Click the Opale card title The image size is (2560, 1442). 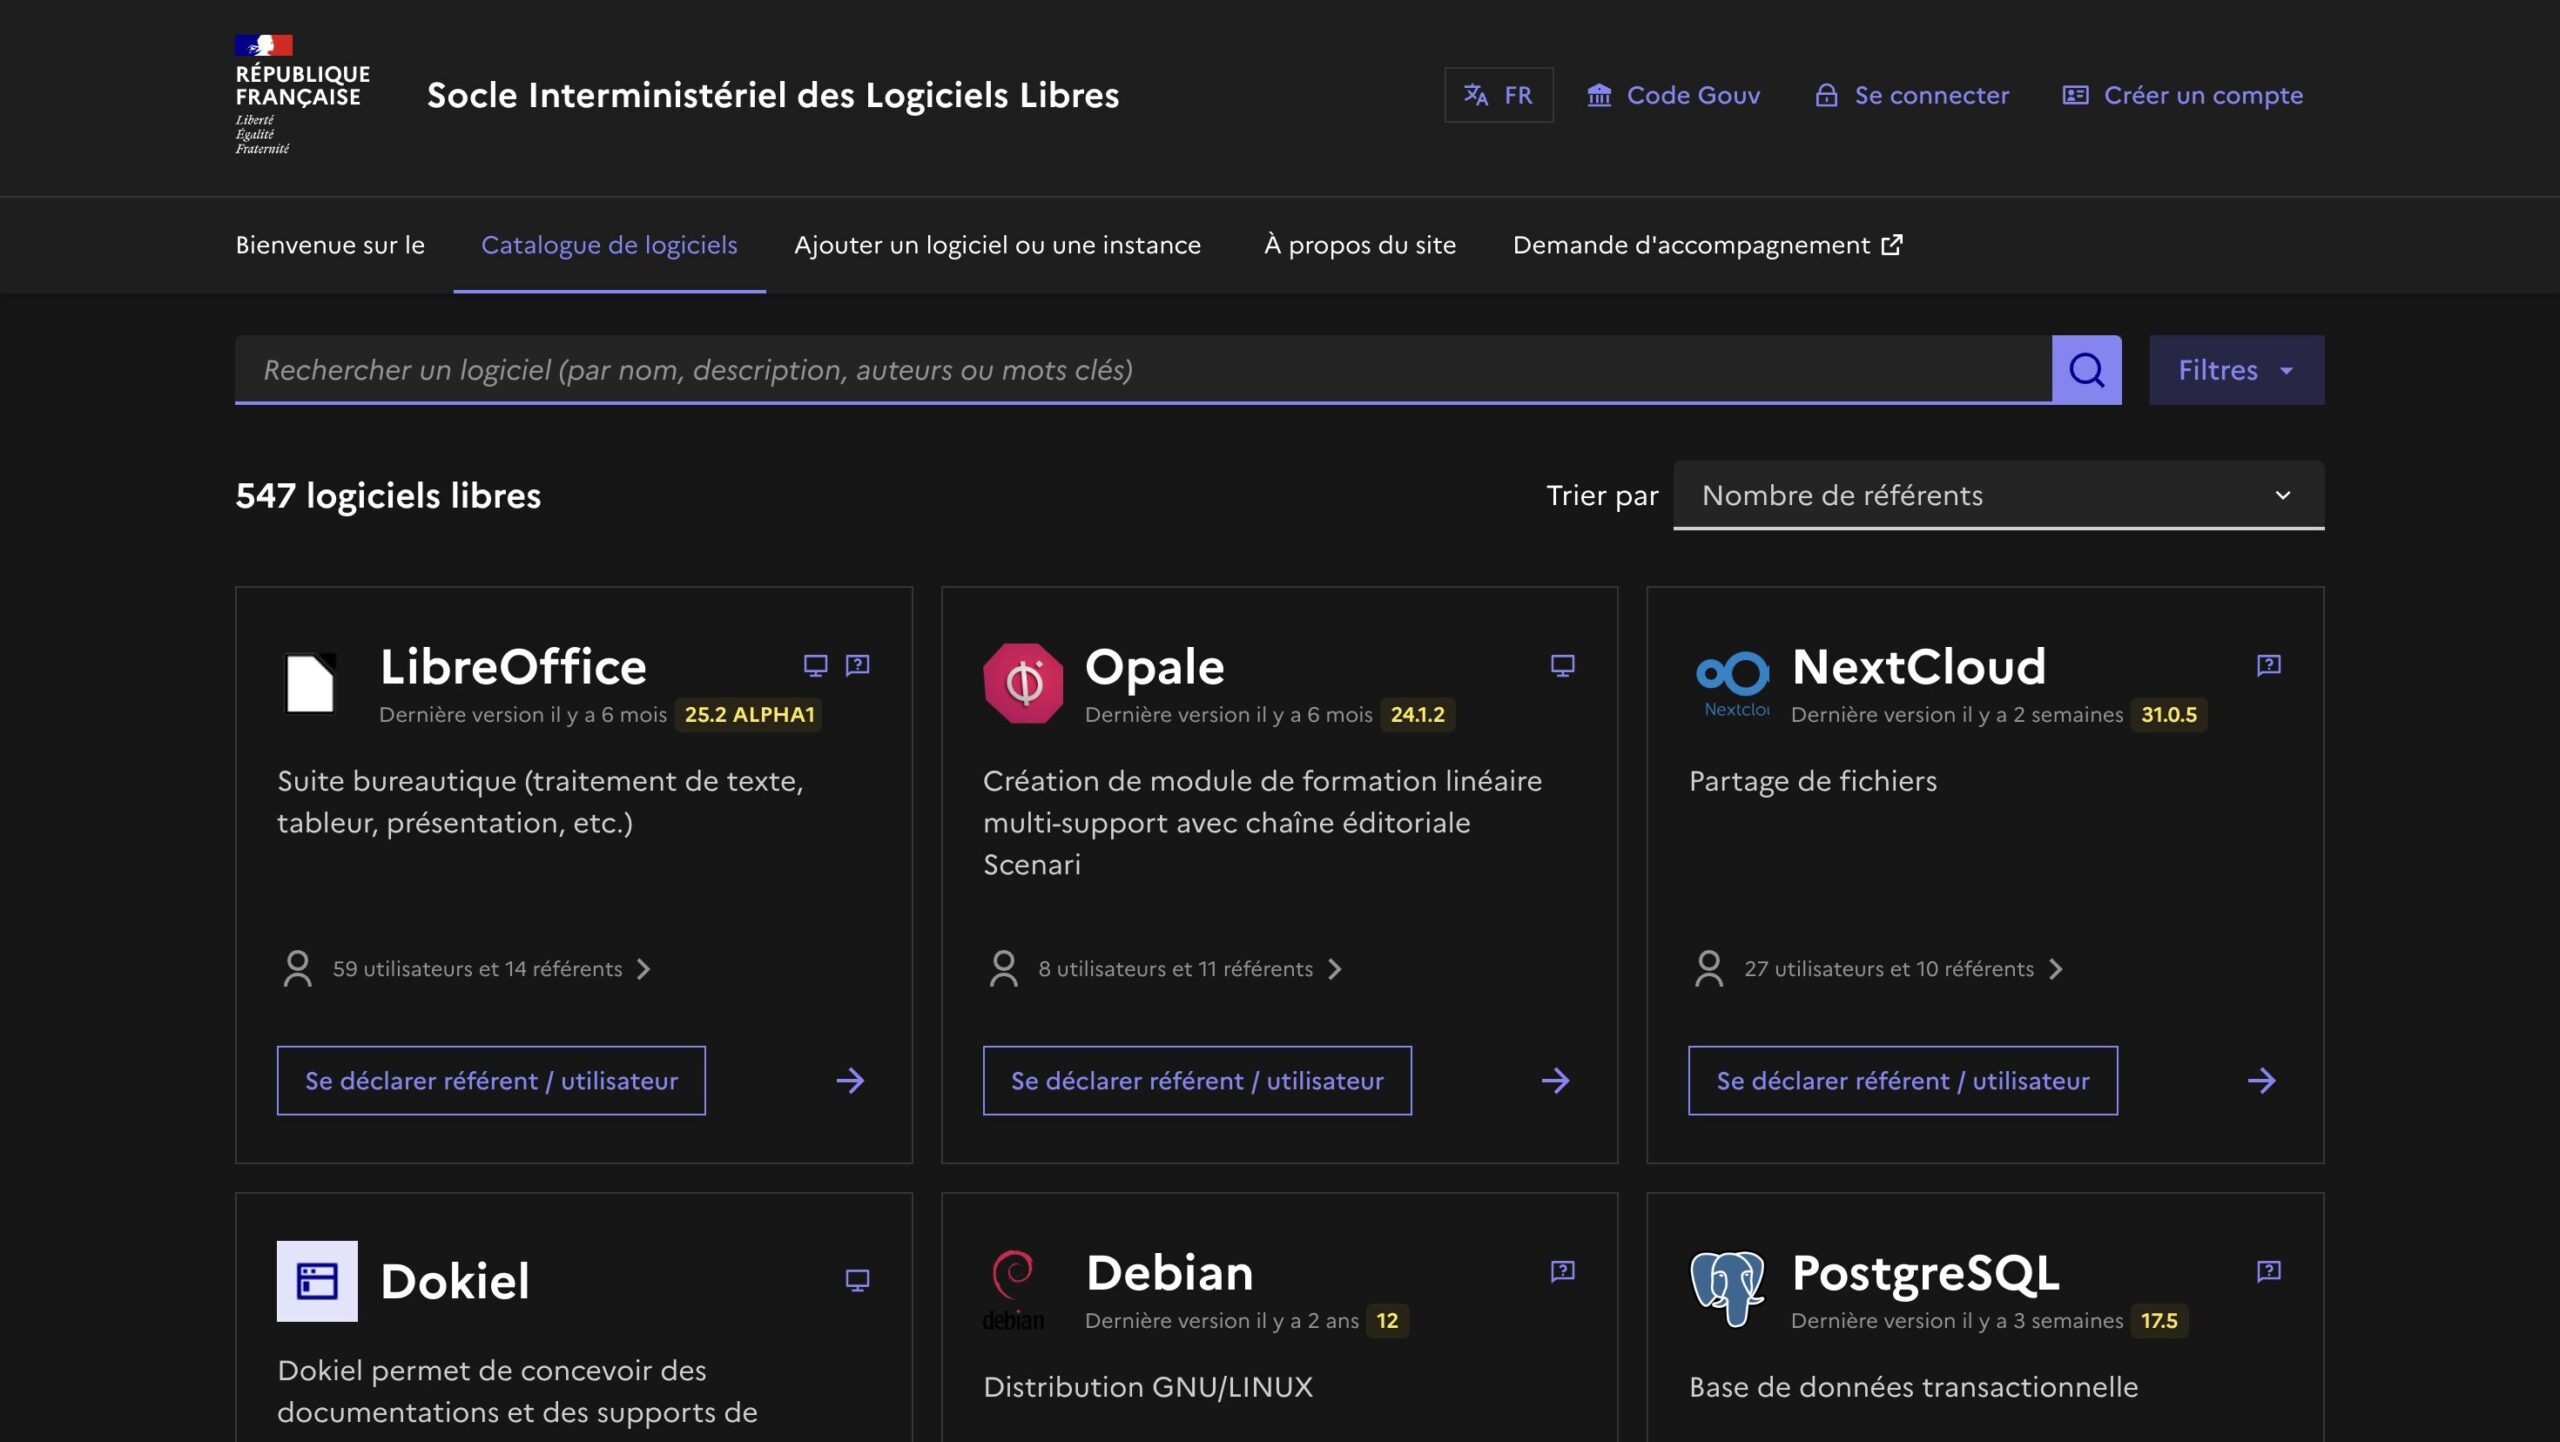(1155, 666)
